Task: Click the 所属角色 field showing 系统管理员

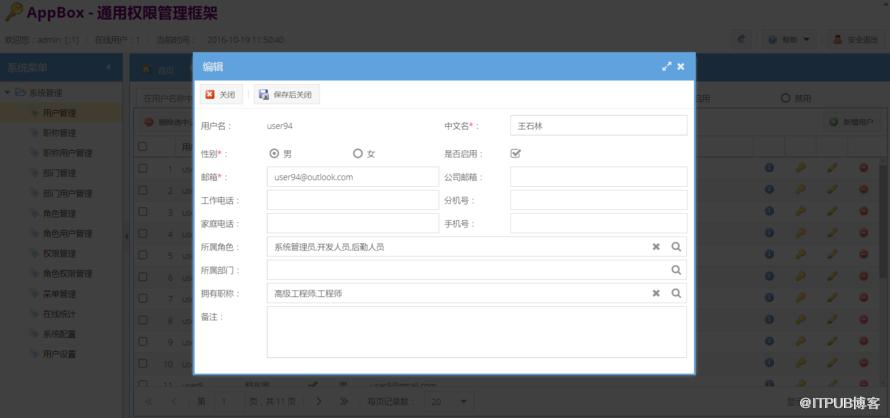Action: pos(477,246)
